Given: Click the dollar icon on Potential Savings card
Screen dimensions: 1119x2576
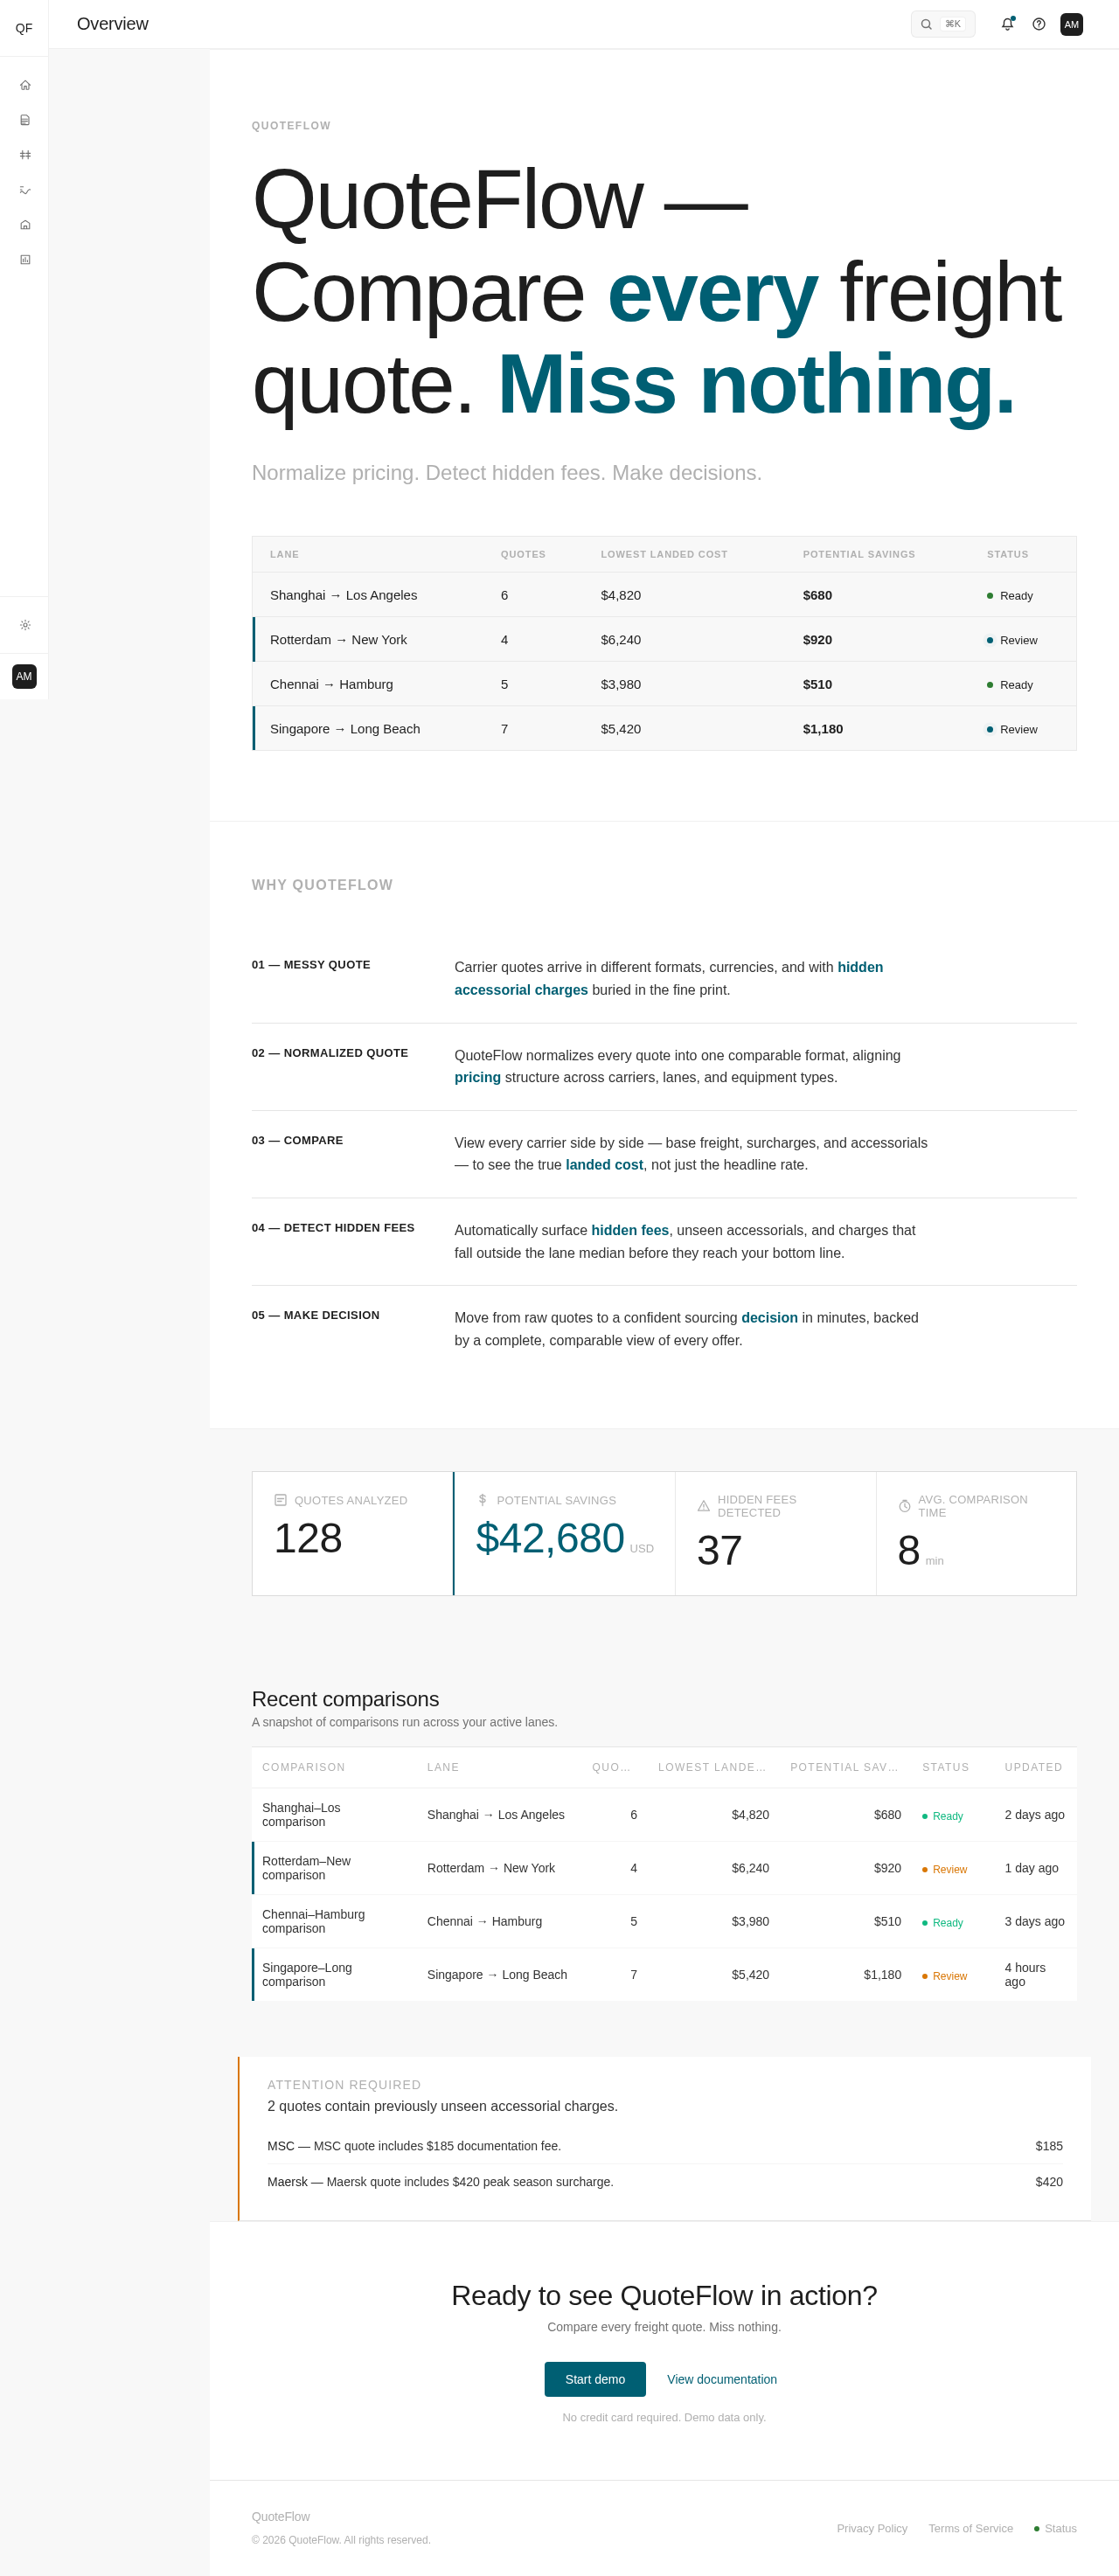Looking at the screenshot, I should point(482,1500).
